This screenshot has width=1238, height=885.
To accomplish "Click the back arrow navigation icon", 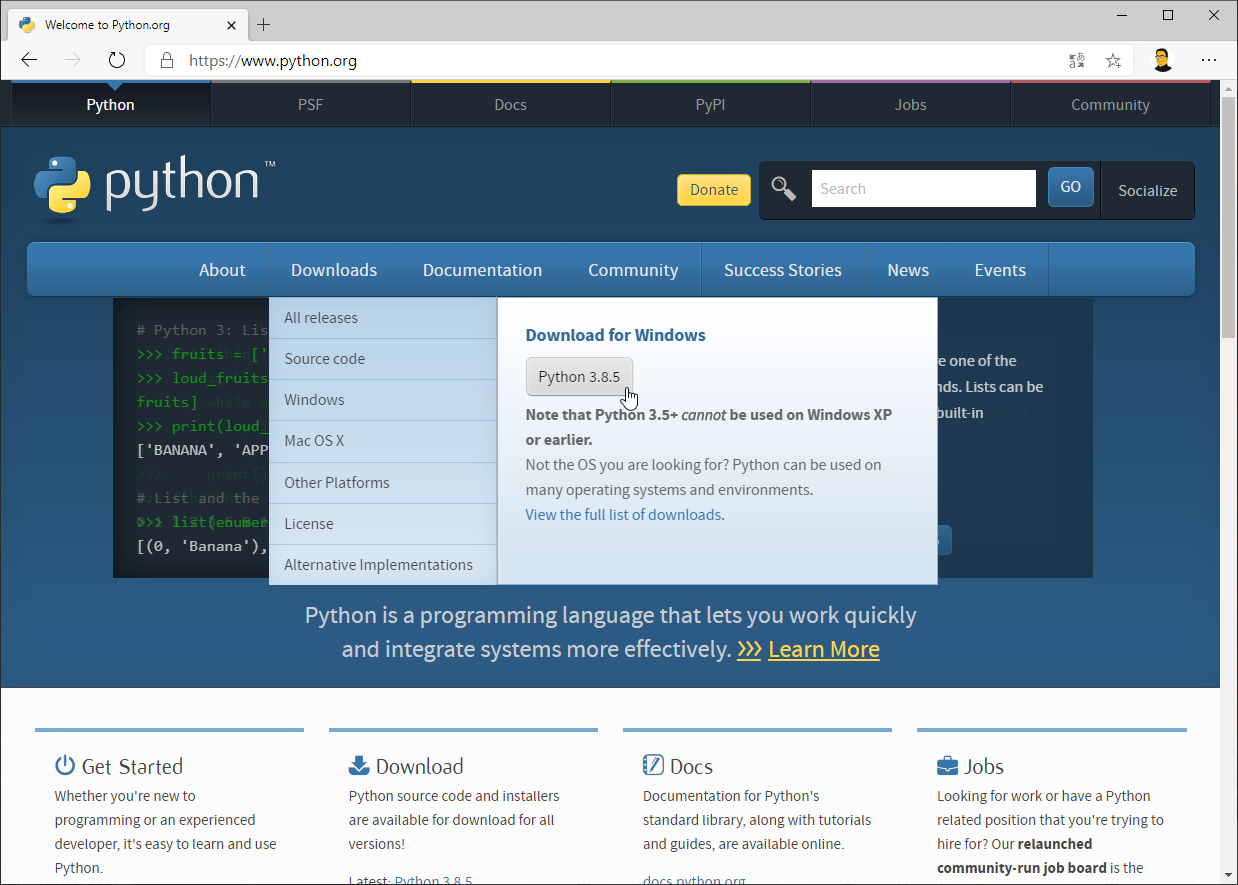I will [29, 60].
